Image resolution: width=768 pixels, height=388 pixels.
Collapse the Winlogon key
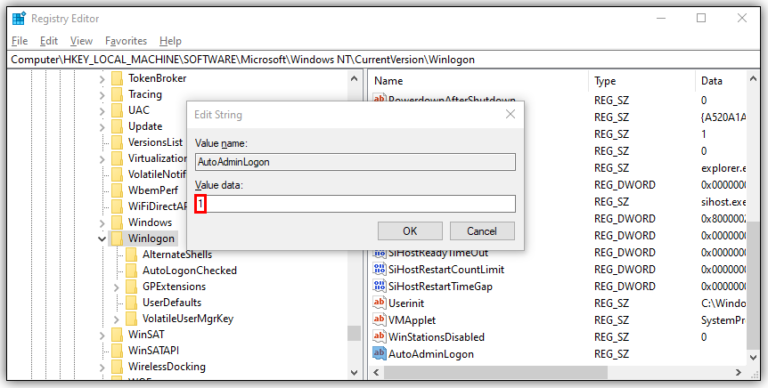102,239
